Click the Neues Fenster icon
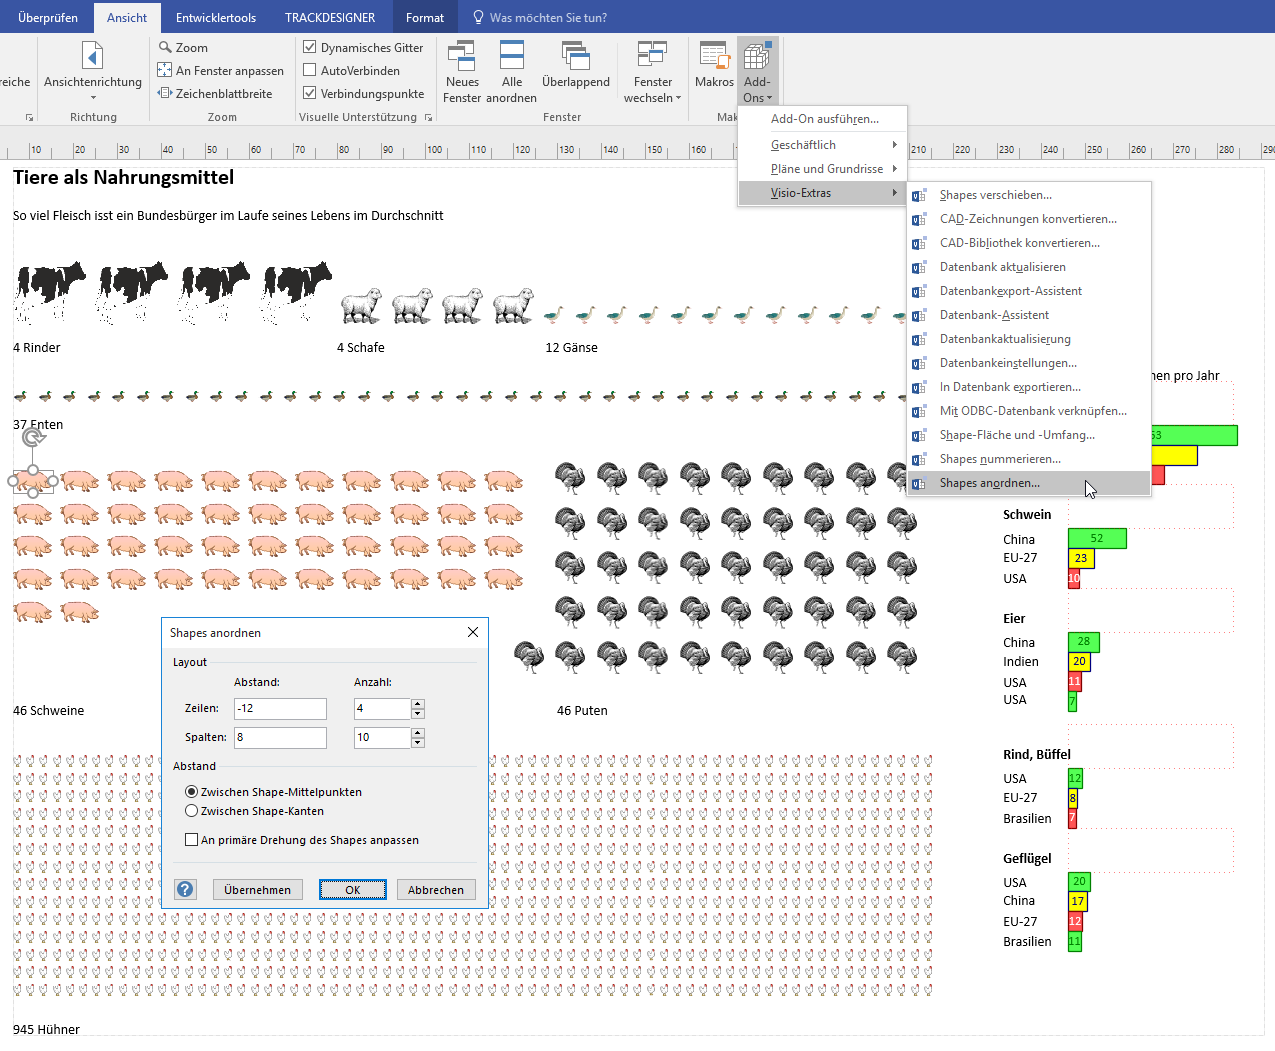1275x1051 pixels. 461,57
